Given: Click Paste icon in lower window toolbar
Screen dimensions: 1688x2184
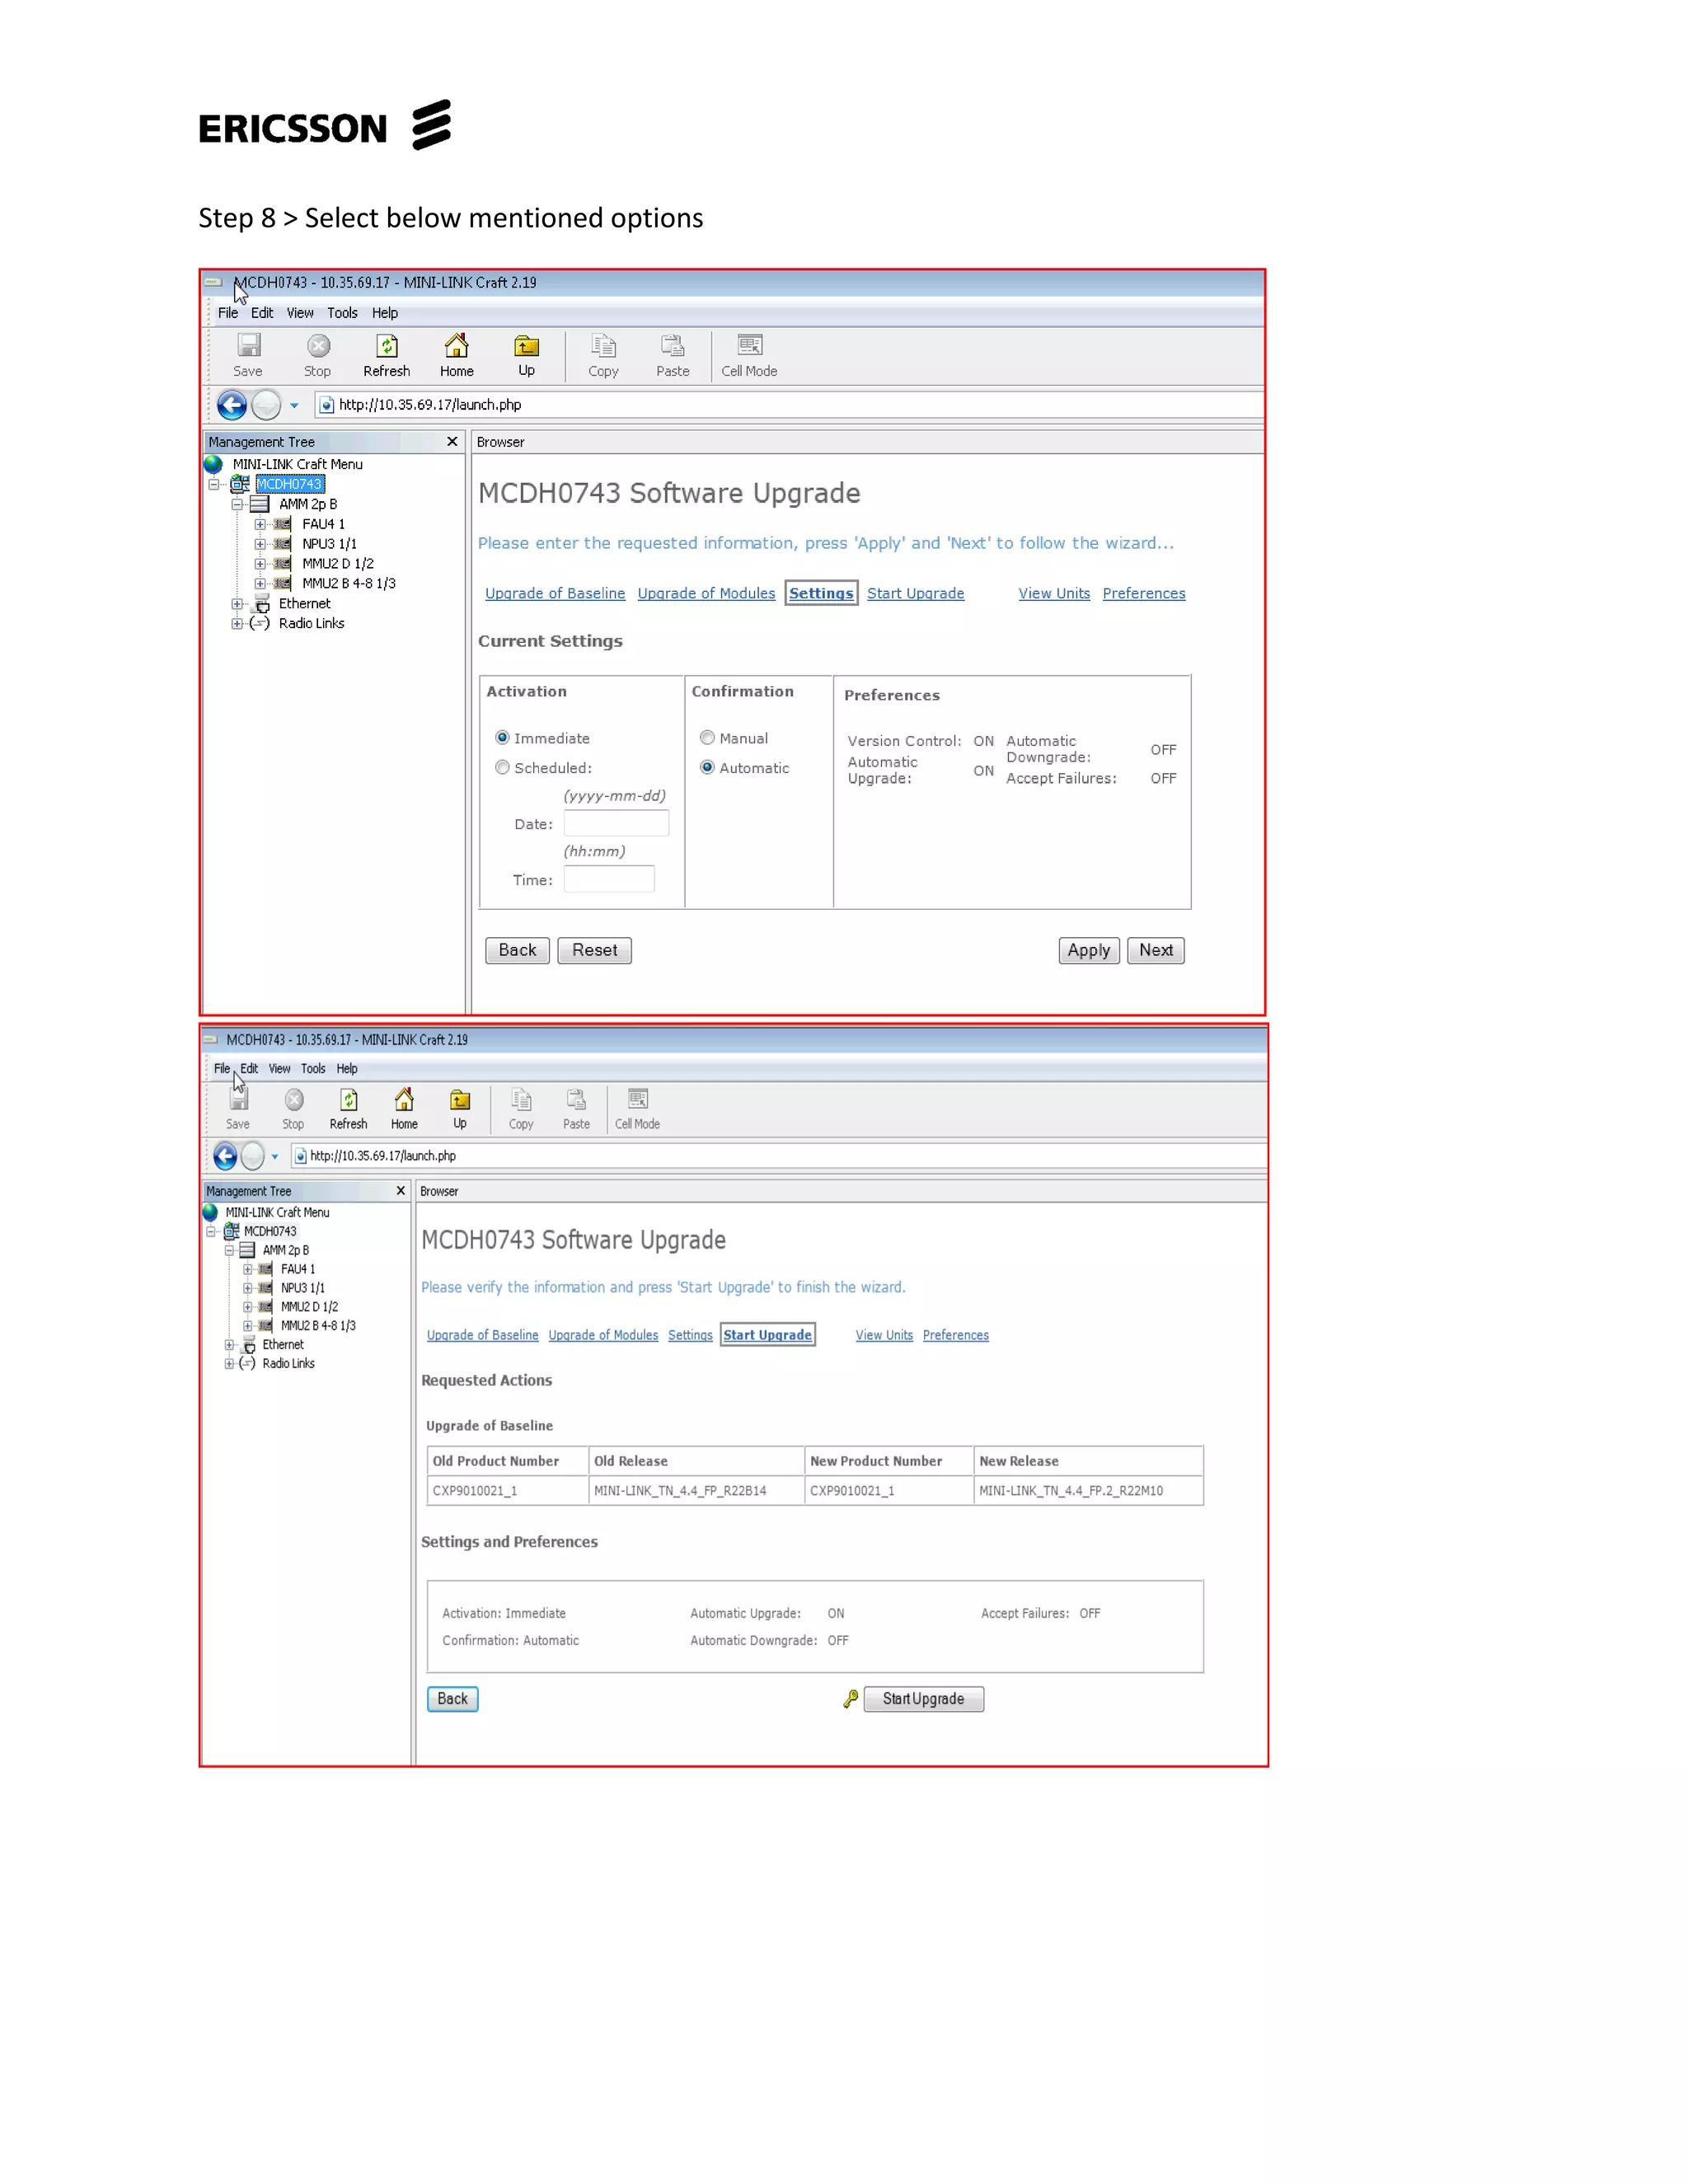Looking at the screenshot, I should 576,1100.
